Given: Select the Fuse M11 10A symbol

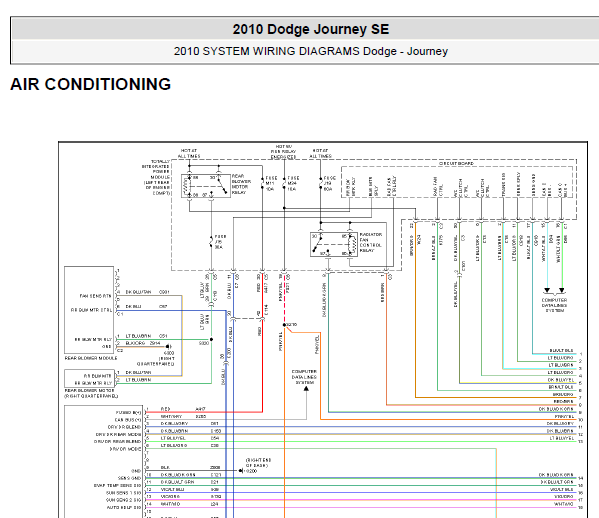Looking at the screenshot, I should [x=263, y=183].
